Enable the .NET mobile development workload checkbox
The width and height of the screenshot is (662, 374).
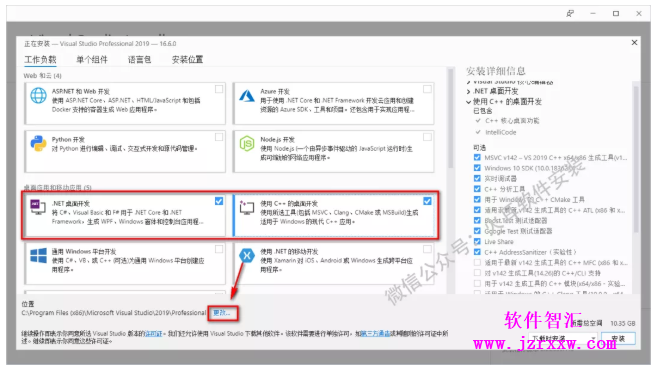427,249
